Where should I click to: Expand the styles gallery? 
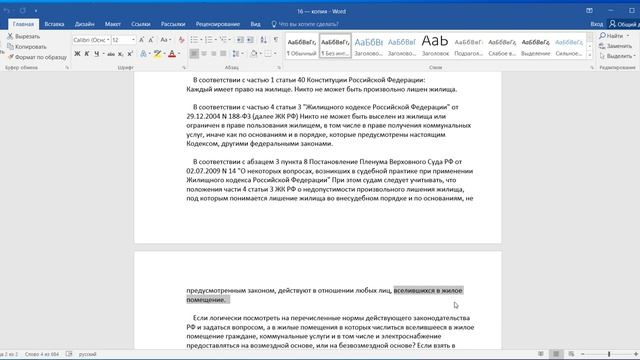(x=590, y=56)
